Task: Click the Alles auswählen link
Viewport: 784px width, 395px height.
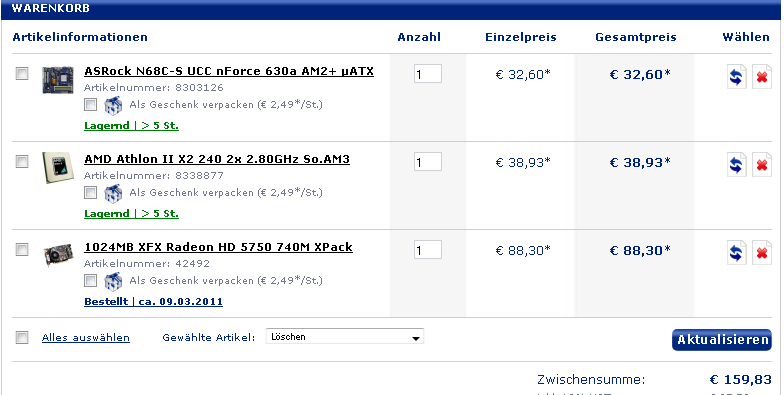Action: pos(86,338)
